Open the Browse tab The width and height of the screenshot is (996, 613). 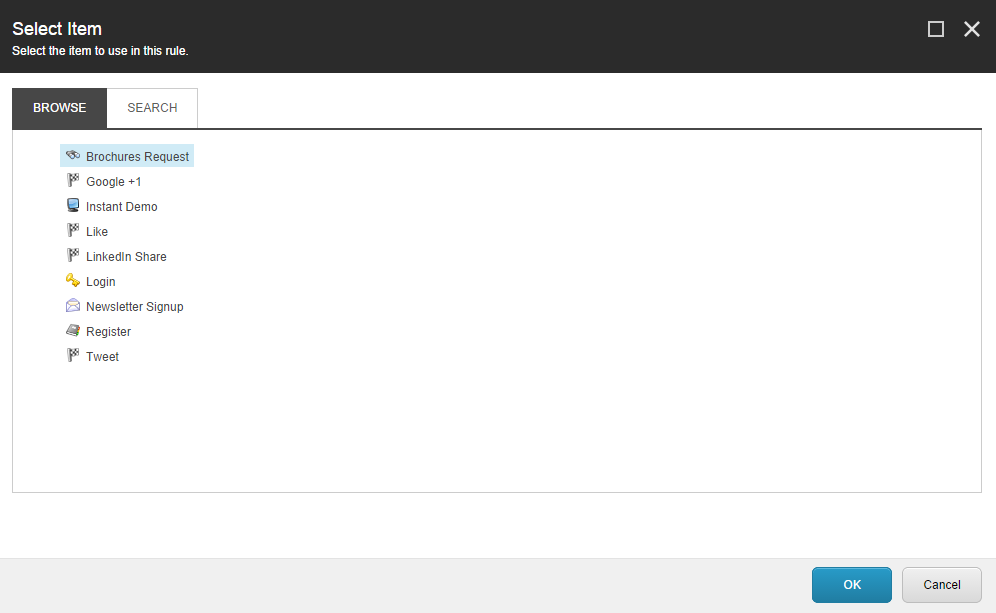click(60, 108)
